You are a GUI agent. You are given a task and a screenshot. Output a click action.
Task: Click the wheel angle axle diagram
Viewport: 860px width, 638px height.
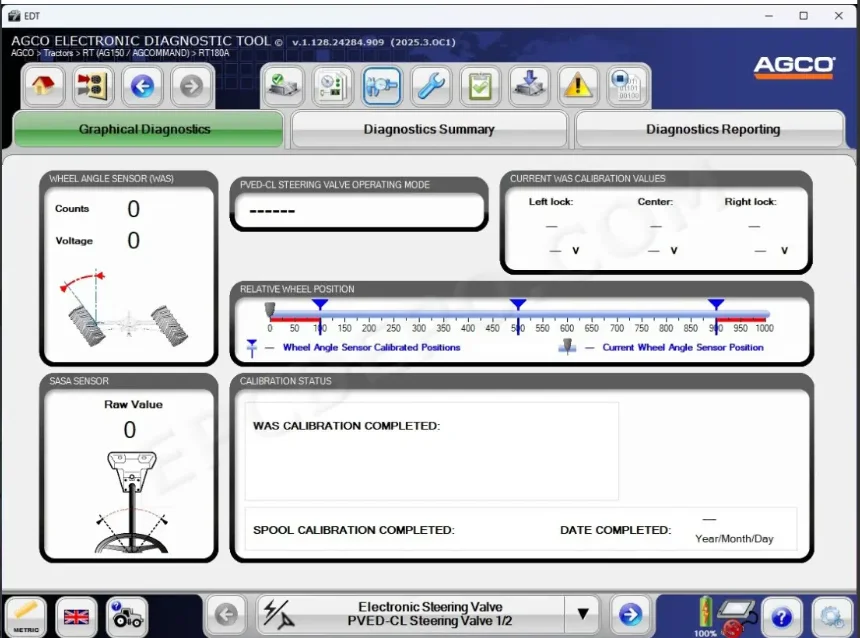point(126,308)
